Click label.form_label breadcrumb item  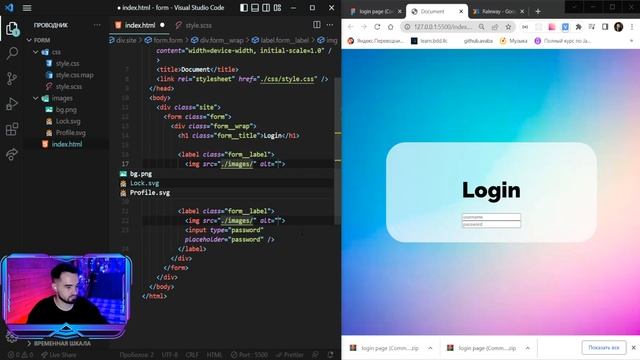tap(284, 40)
